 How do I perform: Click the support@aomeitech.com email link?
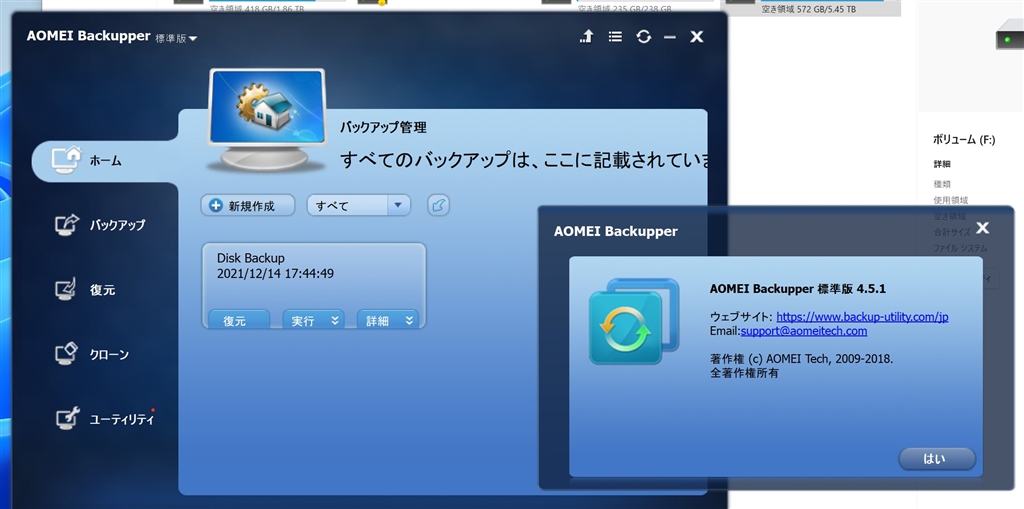(x=804, y=331)
